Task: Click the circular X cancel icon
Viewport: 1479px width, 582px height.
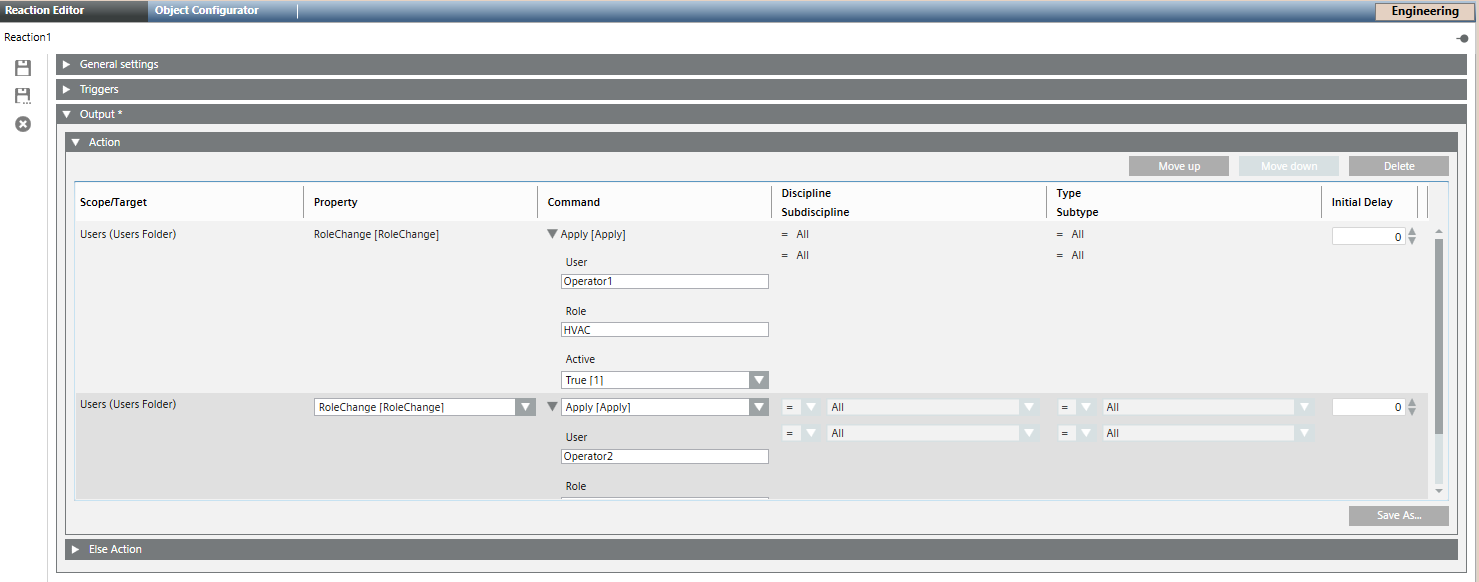Action: pyautogui.click(x=22, y=124)
